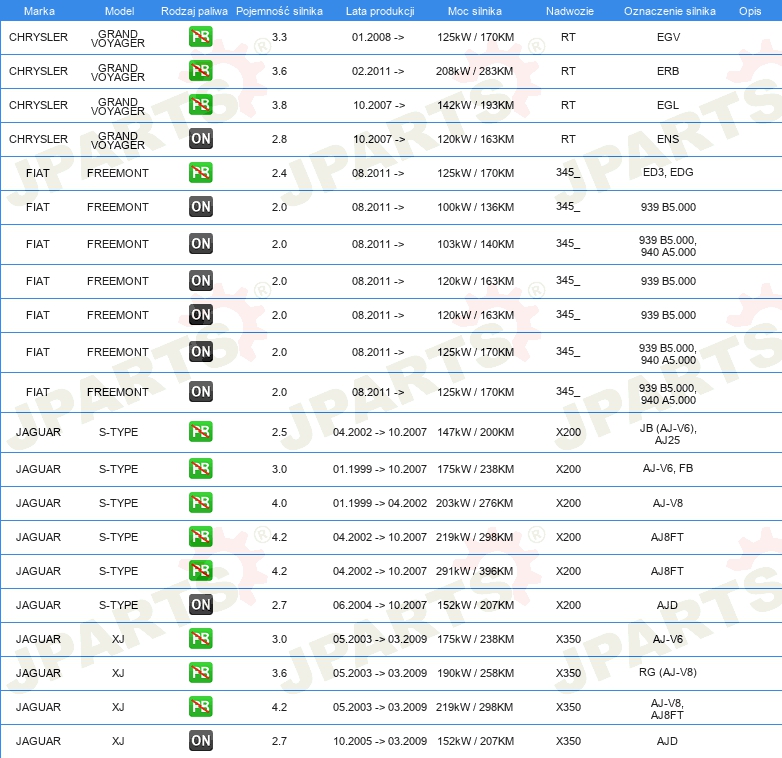782x758 pixels.
Task: Click the 142kW / 193KM power cell
Action: [475, 105]
